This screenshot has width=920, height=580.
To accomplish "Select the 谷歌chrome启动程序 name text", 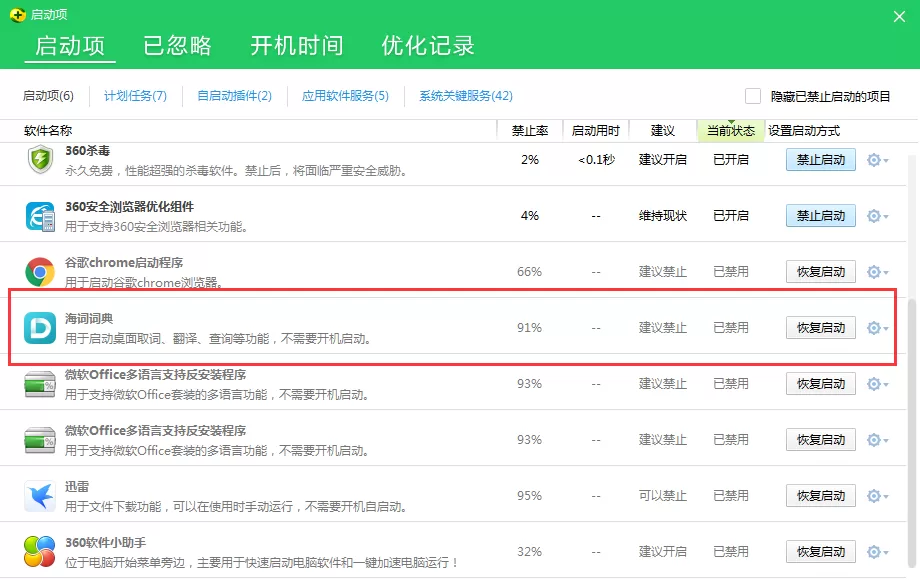I will (x=124, y=263).
